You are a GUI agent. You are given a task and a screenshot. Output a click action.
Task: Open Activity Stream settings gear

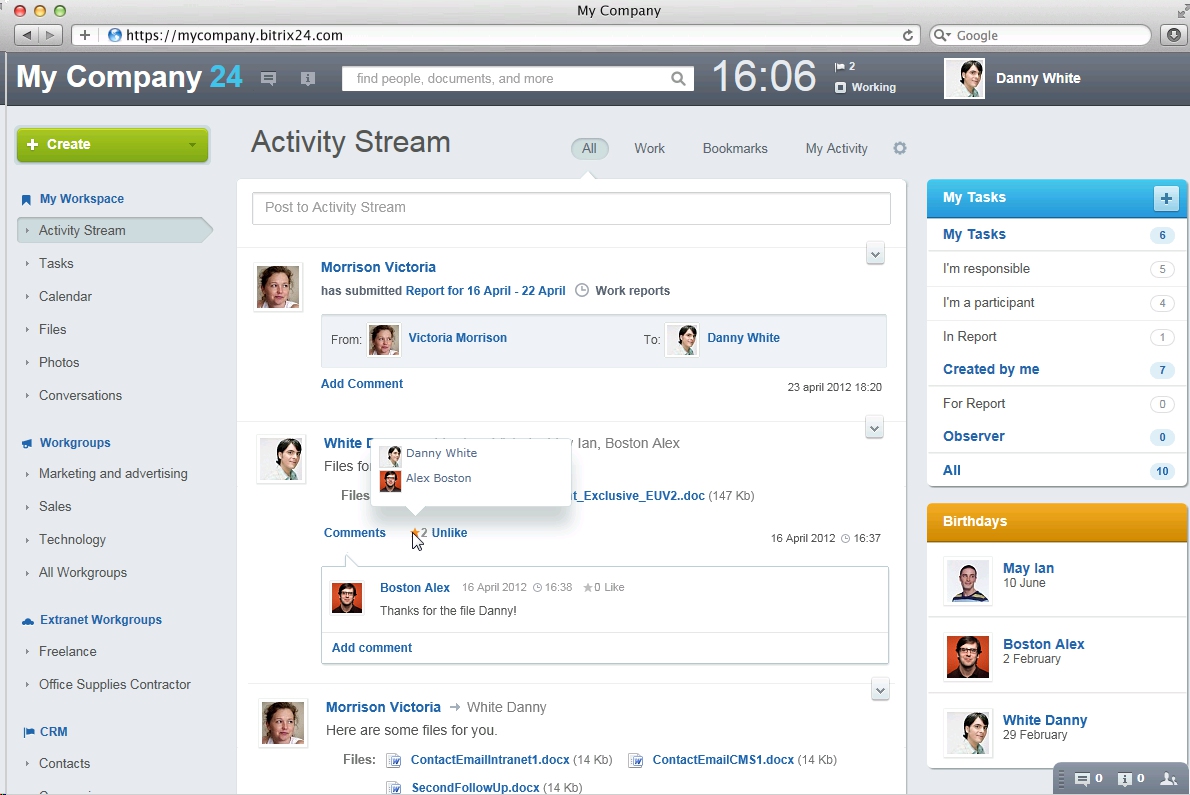899,148
